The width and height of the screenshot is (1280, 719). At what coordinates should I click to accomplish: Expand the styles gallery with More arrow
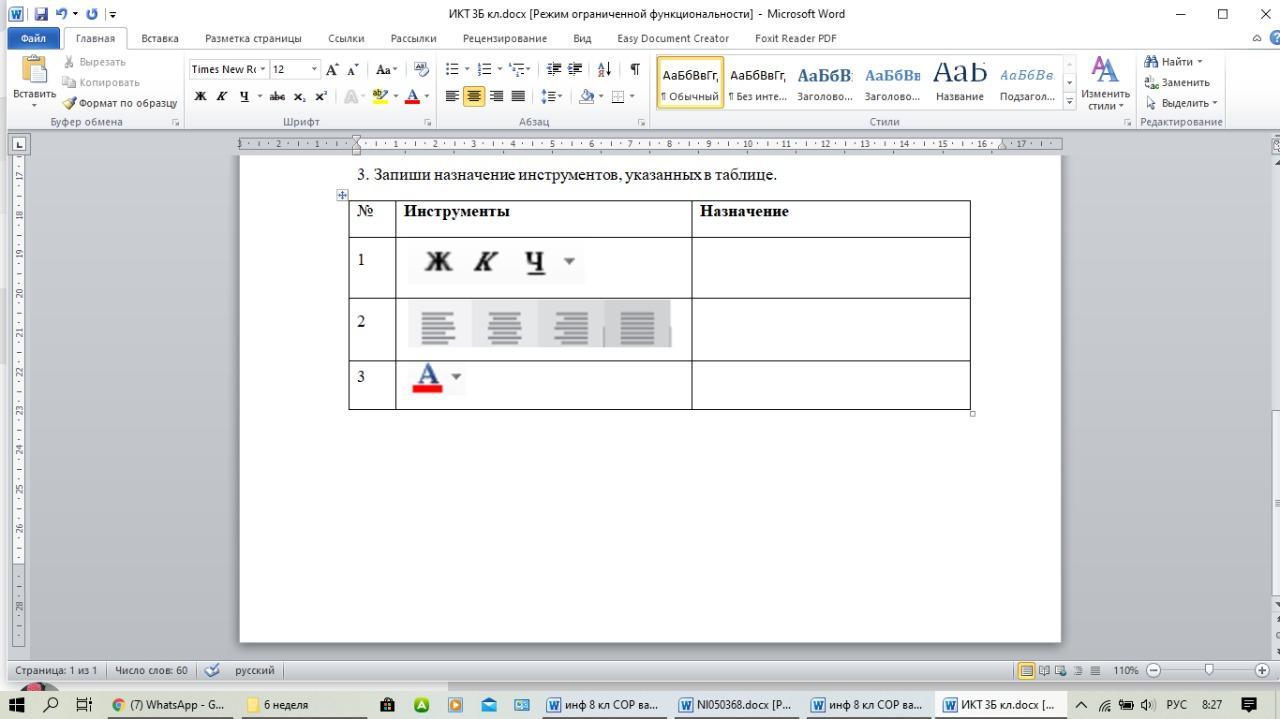1069,101
